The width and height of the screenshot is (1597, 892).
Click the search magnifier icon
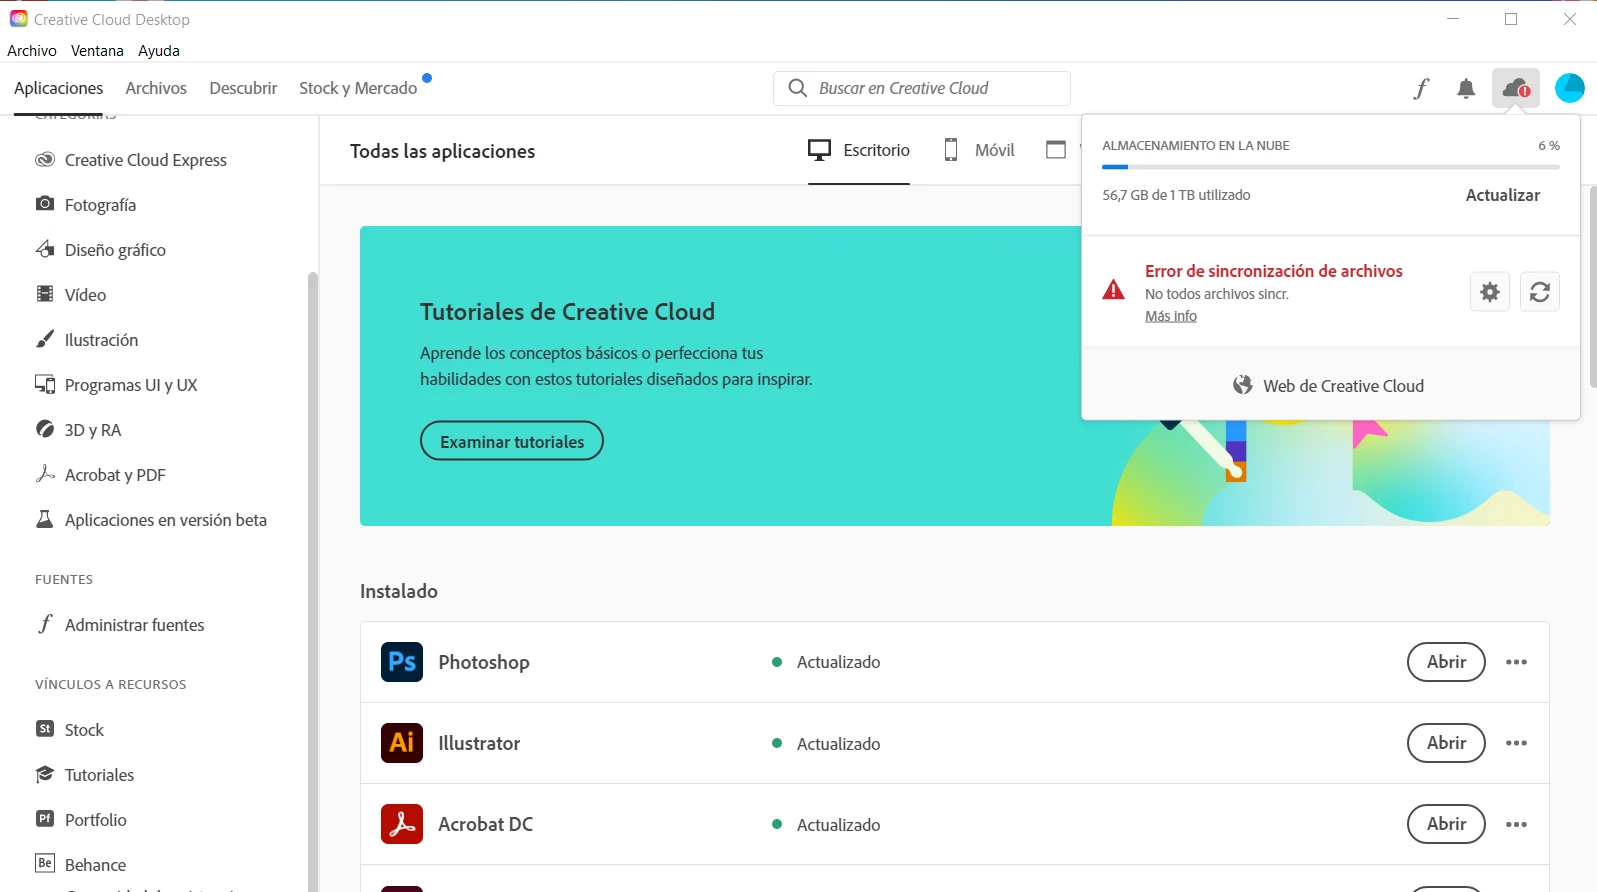click(x=797, y=88)
